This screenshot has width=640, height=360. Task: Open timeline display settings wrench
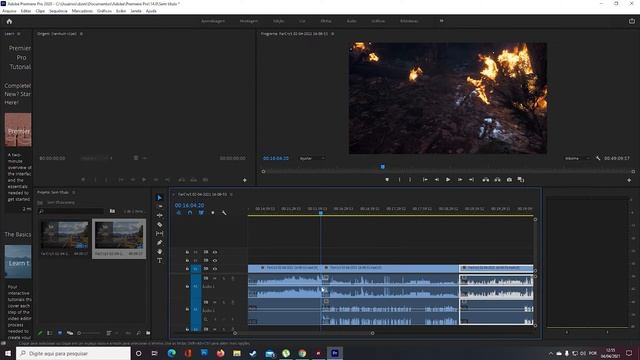click(224, 213)
